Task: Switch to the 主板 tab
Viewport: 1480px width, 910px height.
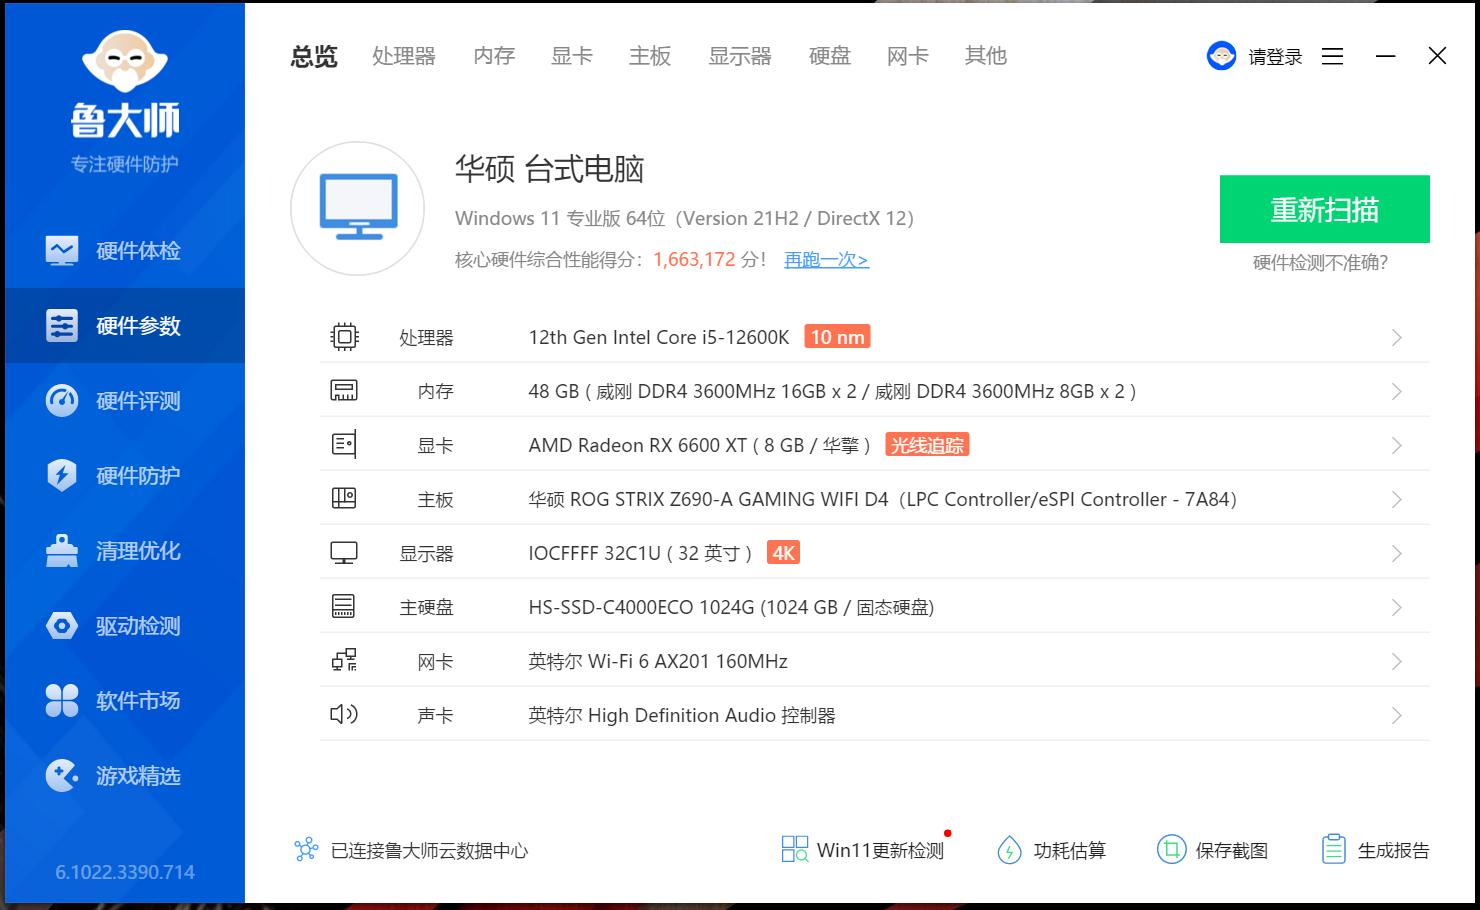Action: (650, 56)
